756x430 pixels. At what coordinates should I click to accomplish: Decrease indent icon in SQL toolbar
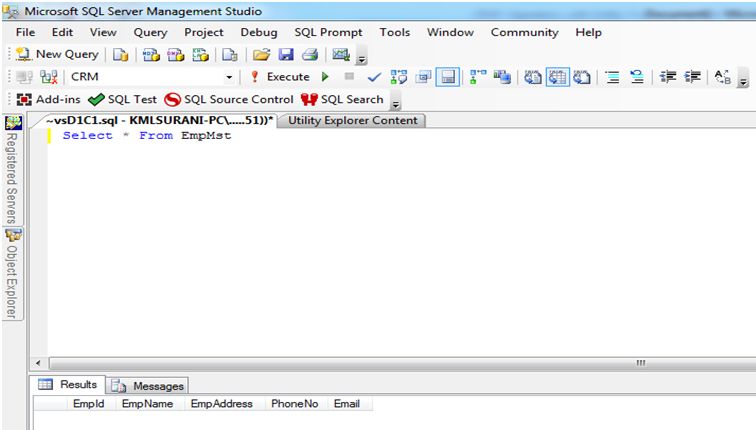668,77
